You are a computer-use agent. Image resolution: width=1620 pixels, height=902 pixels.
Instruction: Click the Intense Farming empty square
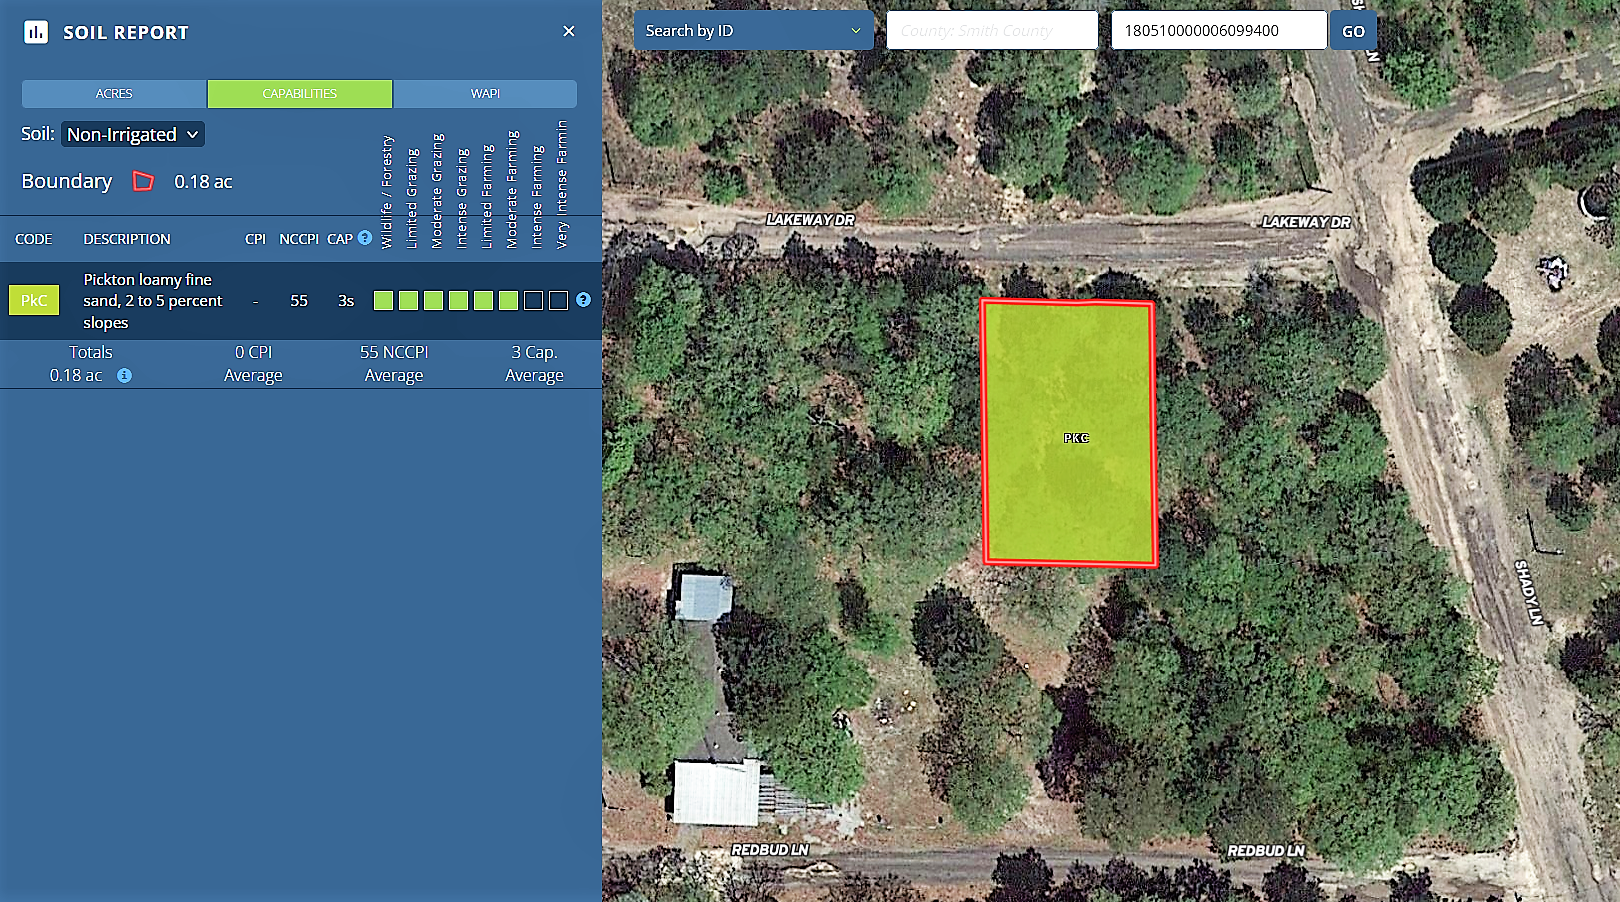pos(533,301)
